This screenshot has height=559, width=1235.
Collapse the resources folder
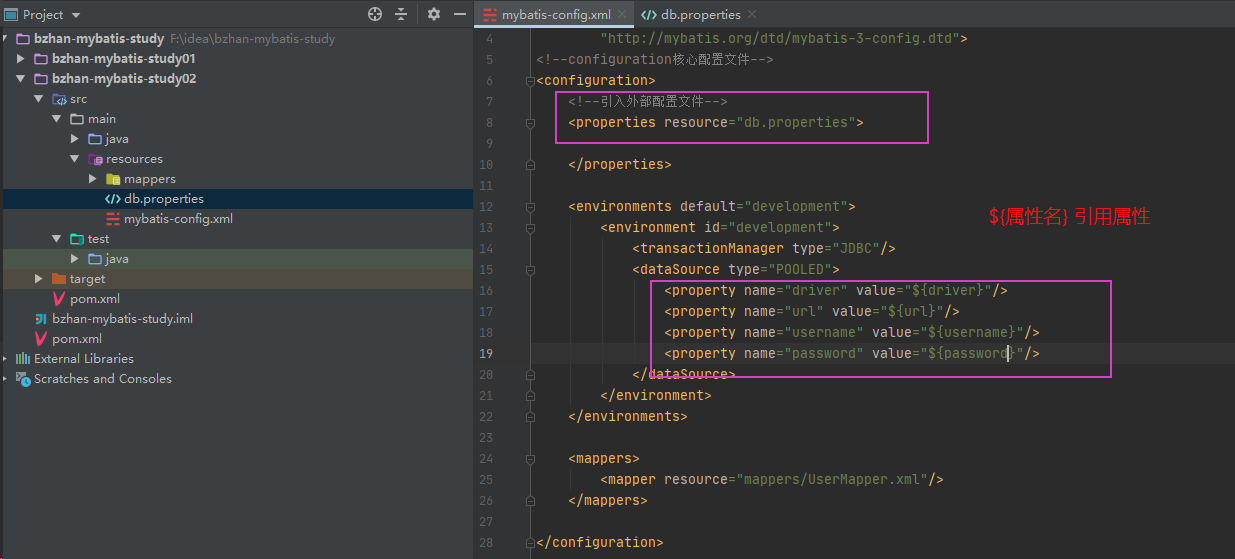click(x=75, y=159)
